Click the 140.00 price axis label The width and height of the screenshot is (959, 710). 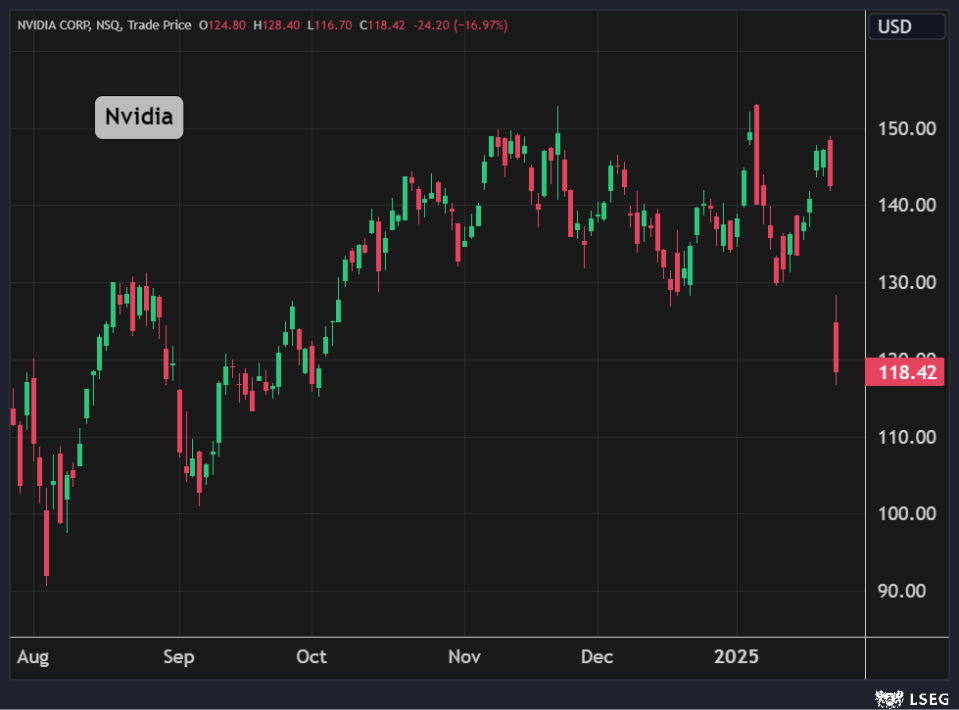point(907,205)
